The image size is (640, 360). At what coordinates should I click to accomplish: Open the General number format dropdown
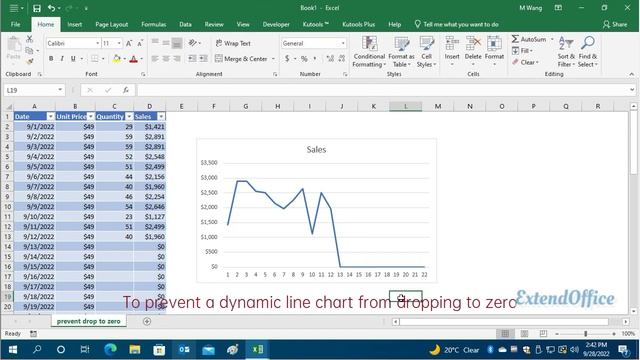tap(343, 43)
